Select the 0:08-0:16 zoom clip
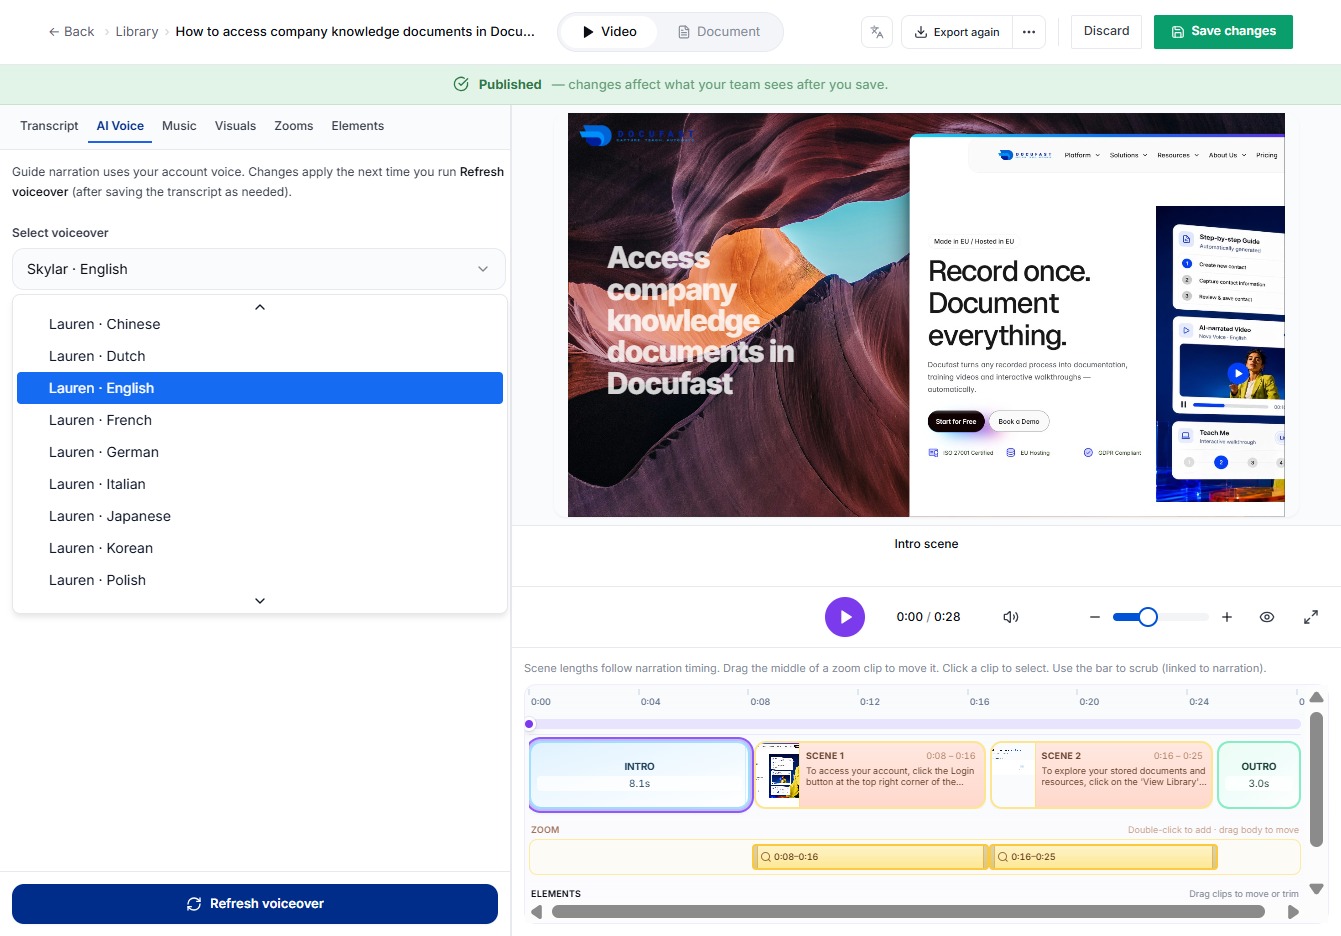 [870, 857]
